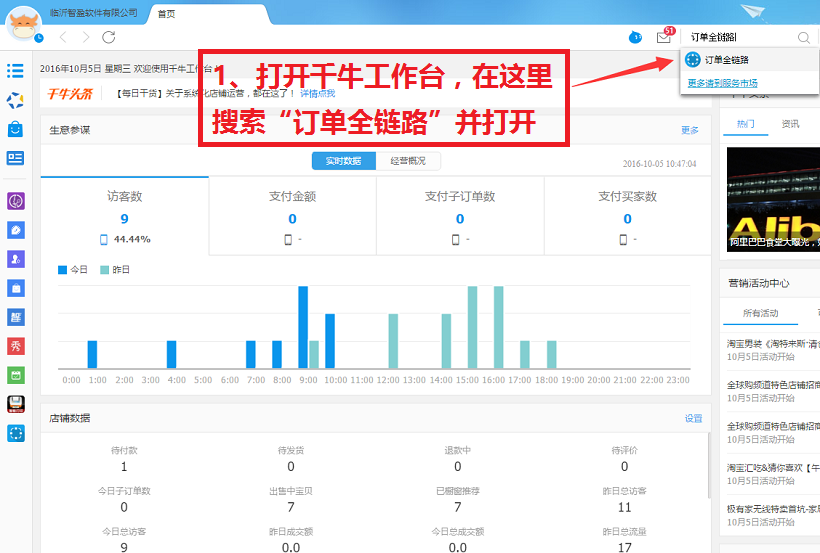Open the purple user plugin icon
Screen dimensions: 820x553
coord(16,259)
